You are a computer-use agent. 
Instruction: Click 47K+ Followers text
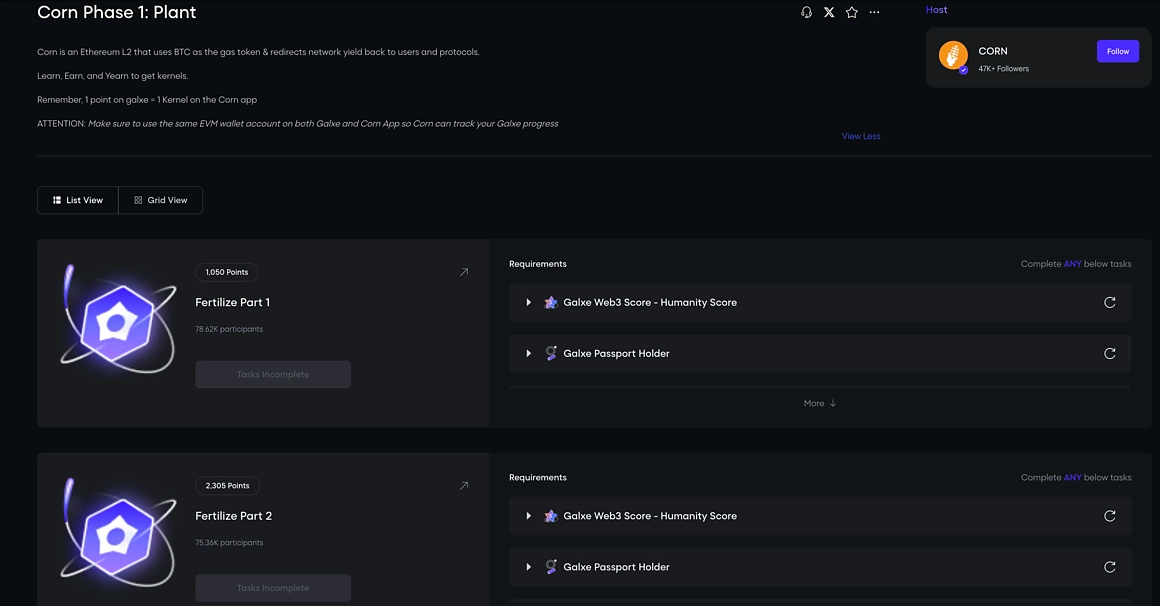pos(1003,69)
